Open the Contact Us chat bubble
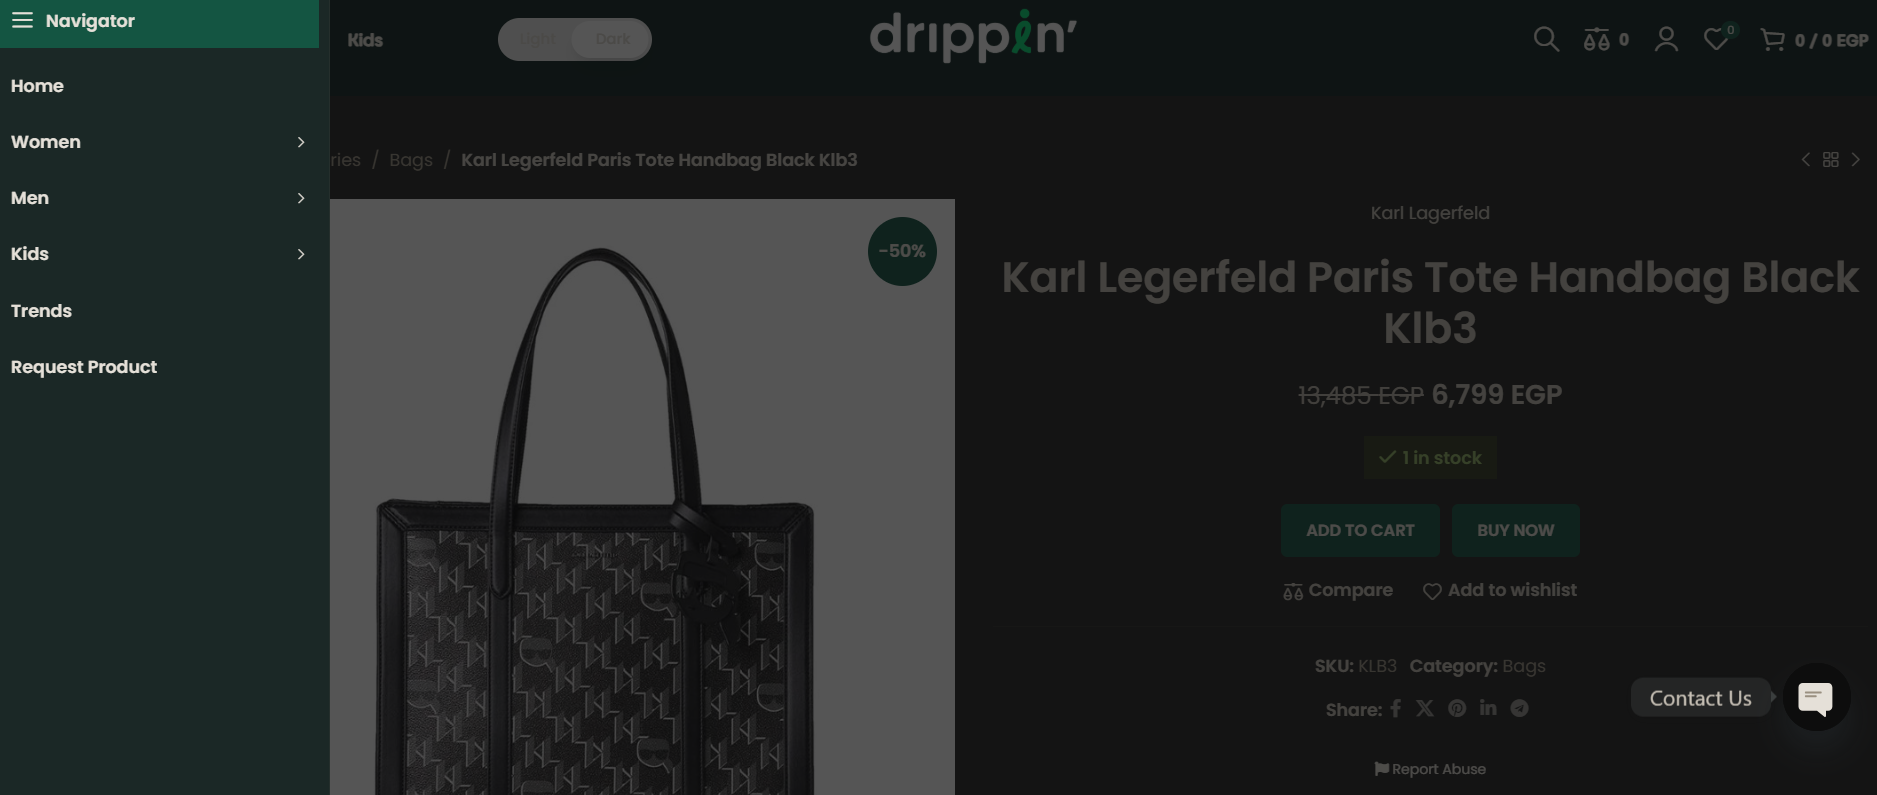1877x795 pixels. point(1815,697)
